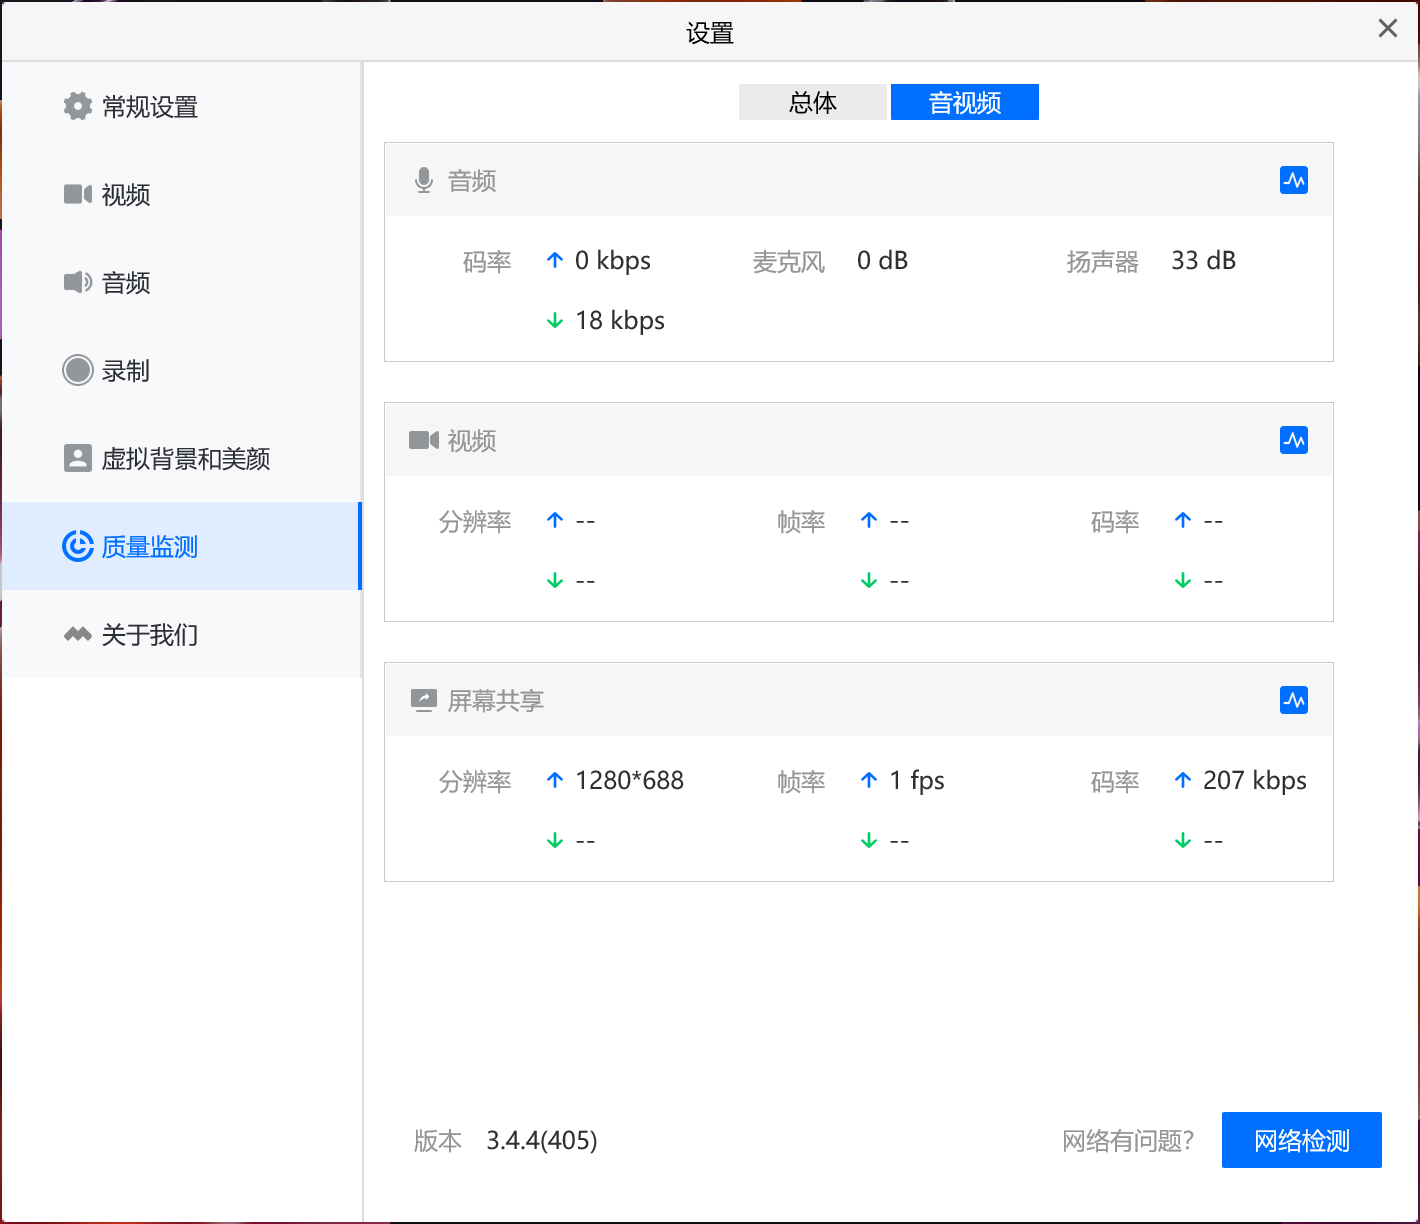The height and width of the screenshot is (1224, 1420).
Task: Click the screen share bitrate 207 kbps
Action: click(x=1255, y=781)
